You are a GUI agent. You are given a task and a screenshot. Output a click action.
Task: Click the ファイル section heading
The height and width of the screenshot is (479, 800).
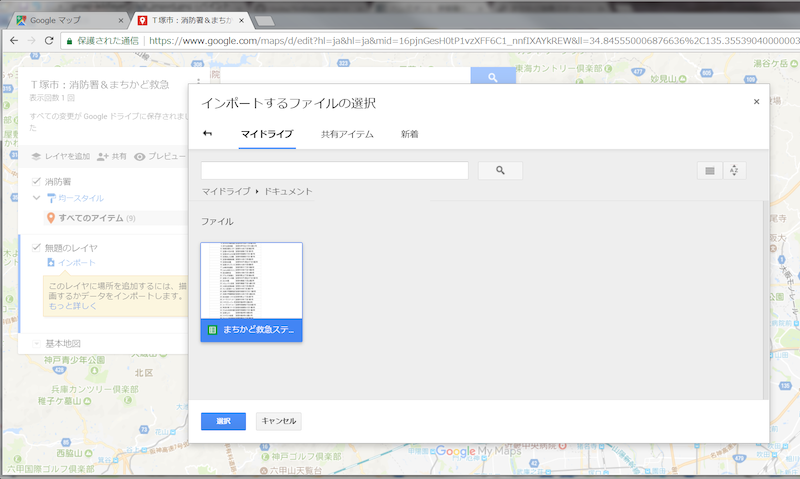[x=217, y=221]
